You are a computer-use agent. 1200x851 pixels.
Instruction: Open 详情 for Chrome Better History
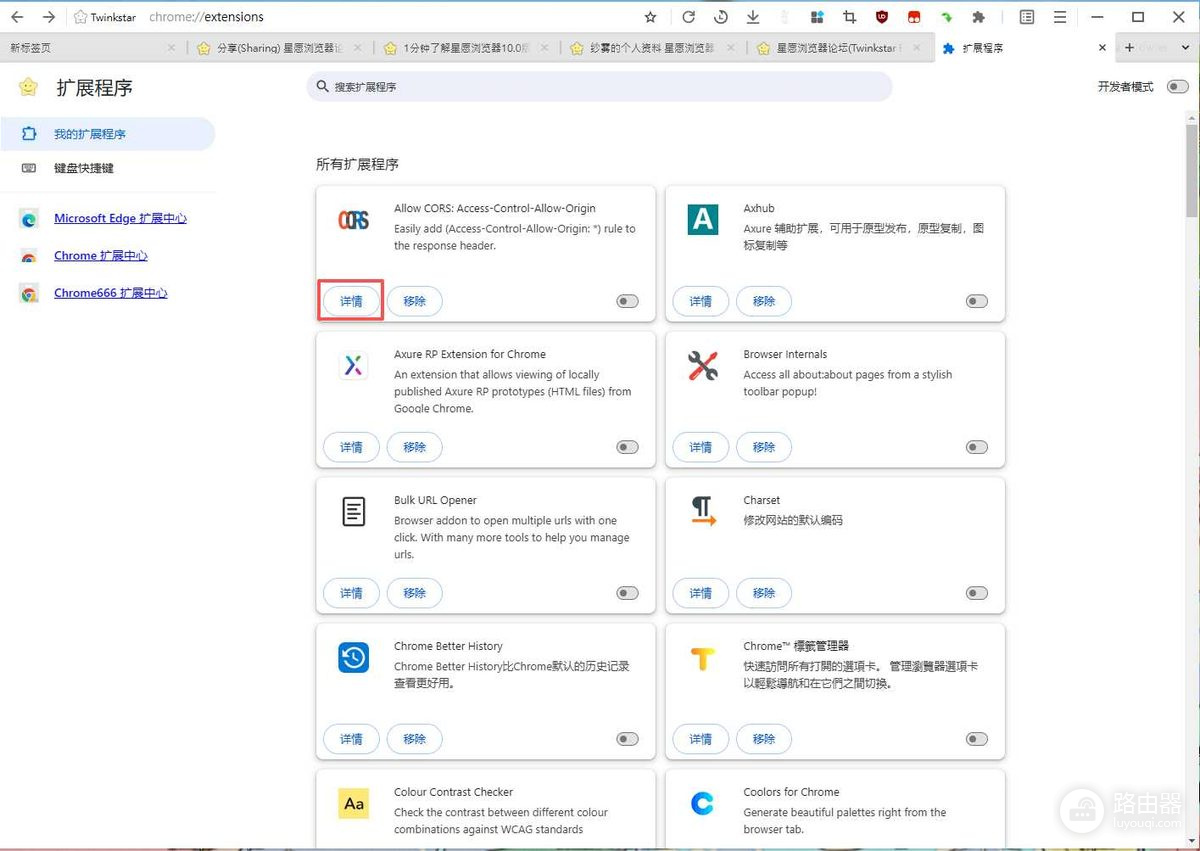351,739
